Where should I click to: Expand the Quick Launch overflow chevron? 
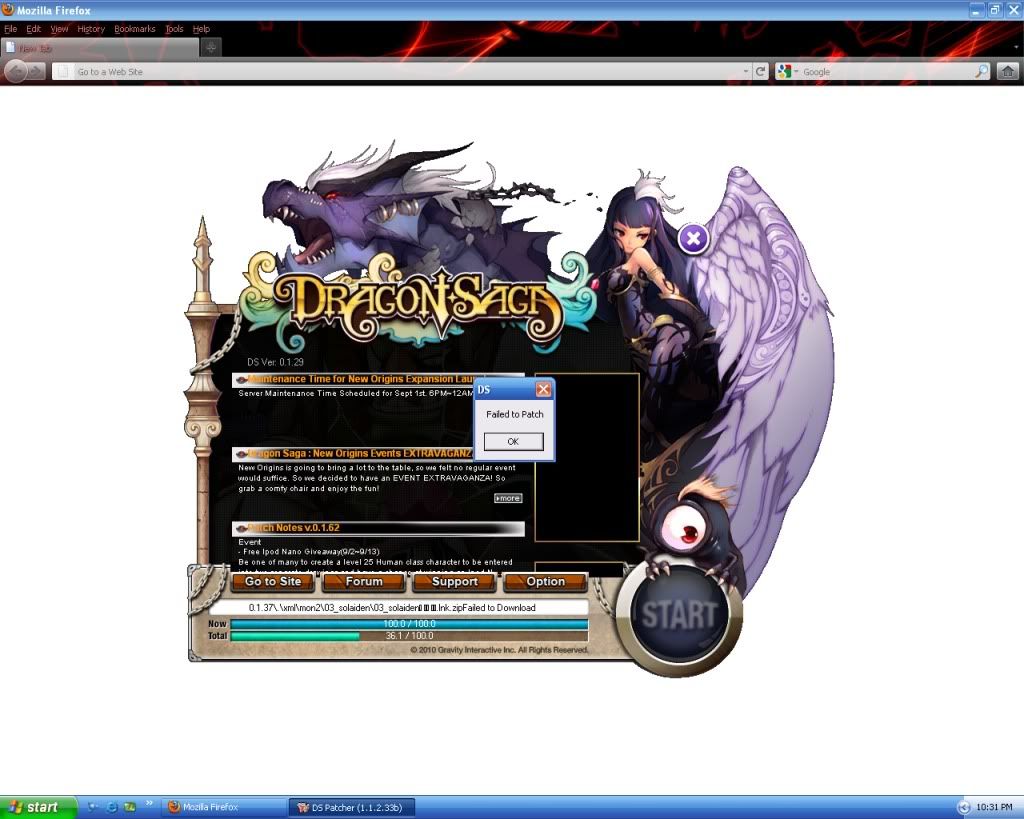150,804
